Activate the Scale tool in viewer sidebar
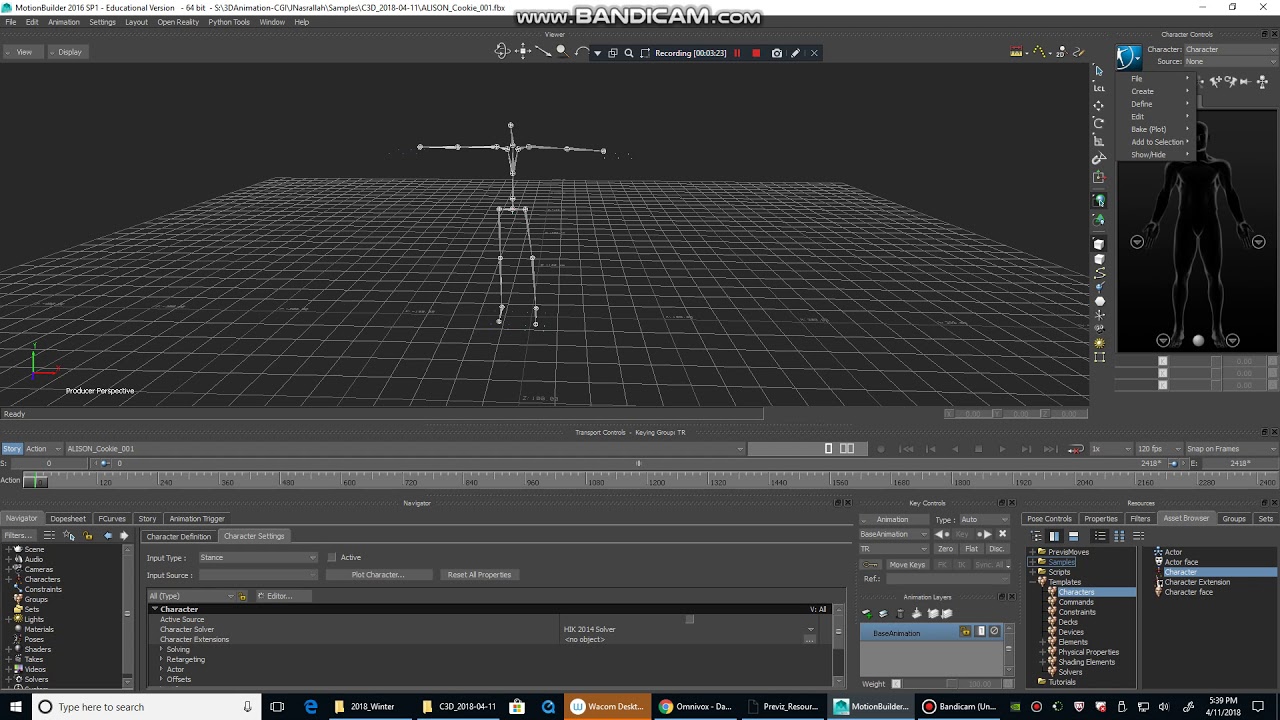The width and height of the screenshot is (1280, 720). tap(1099, 141)
